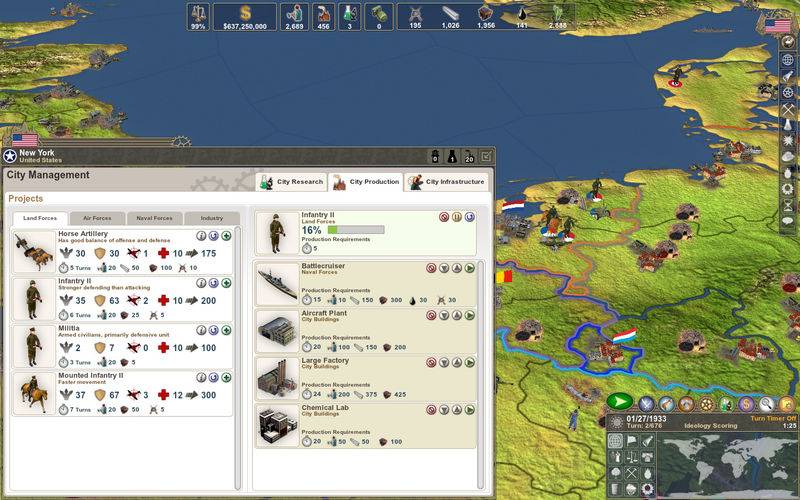
Task: Select the Naval Forces tab
Action: [x=154, y=218]
